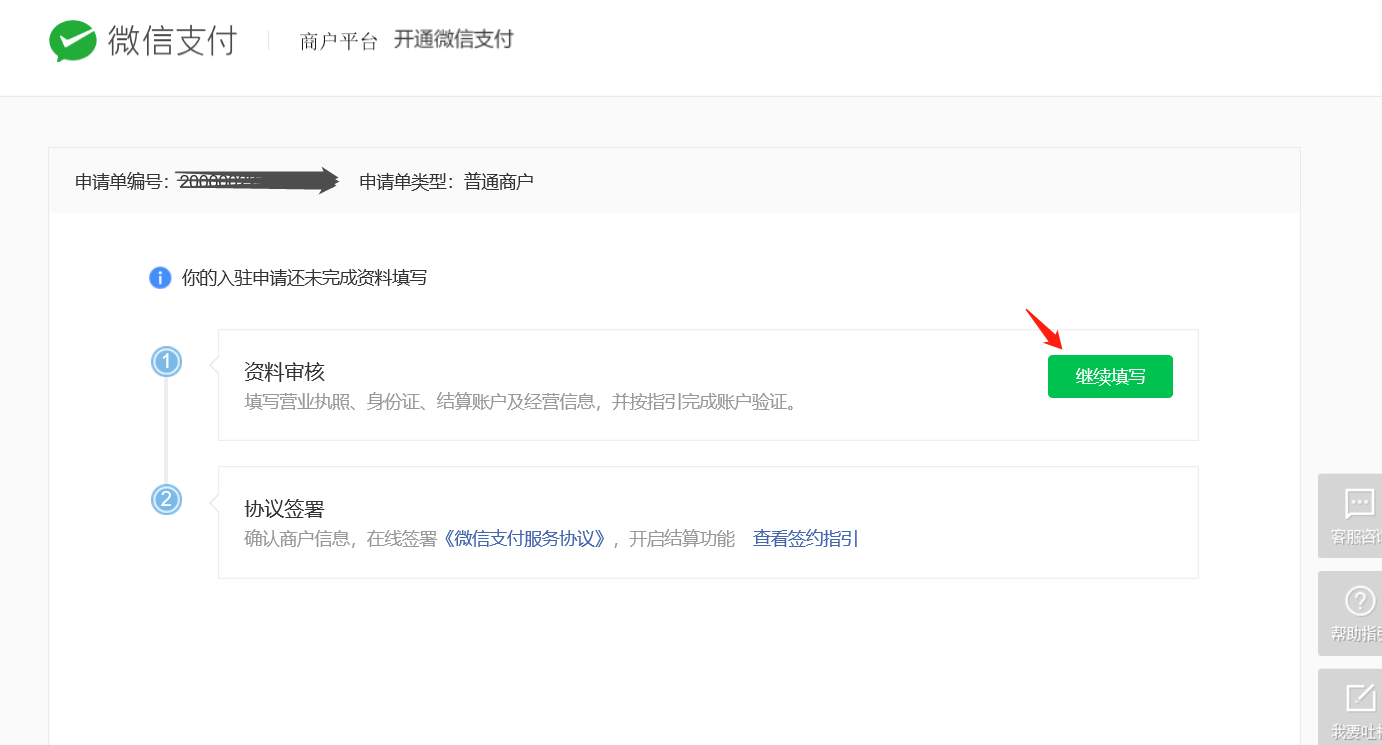Click the 继续填写 green button
The image size is (1382, 745).
(1110, 377)
